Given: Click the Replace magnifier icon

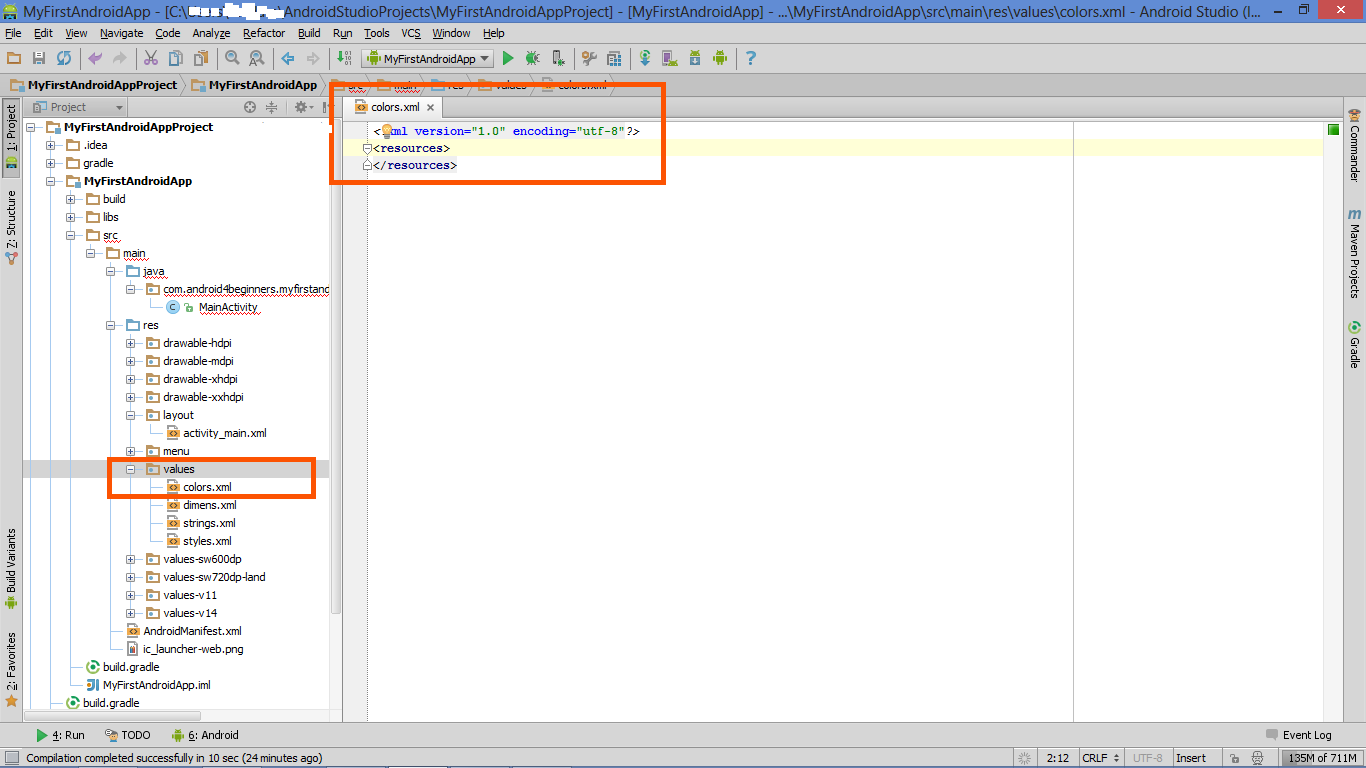Looking at the screenshot, I should (257, 59).
